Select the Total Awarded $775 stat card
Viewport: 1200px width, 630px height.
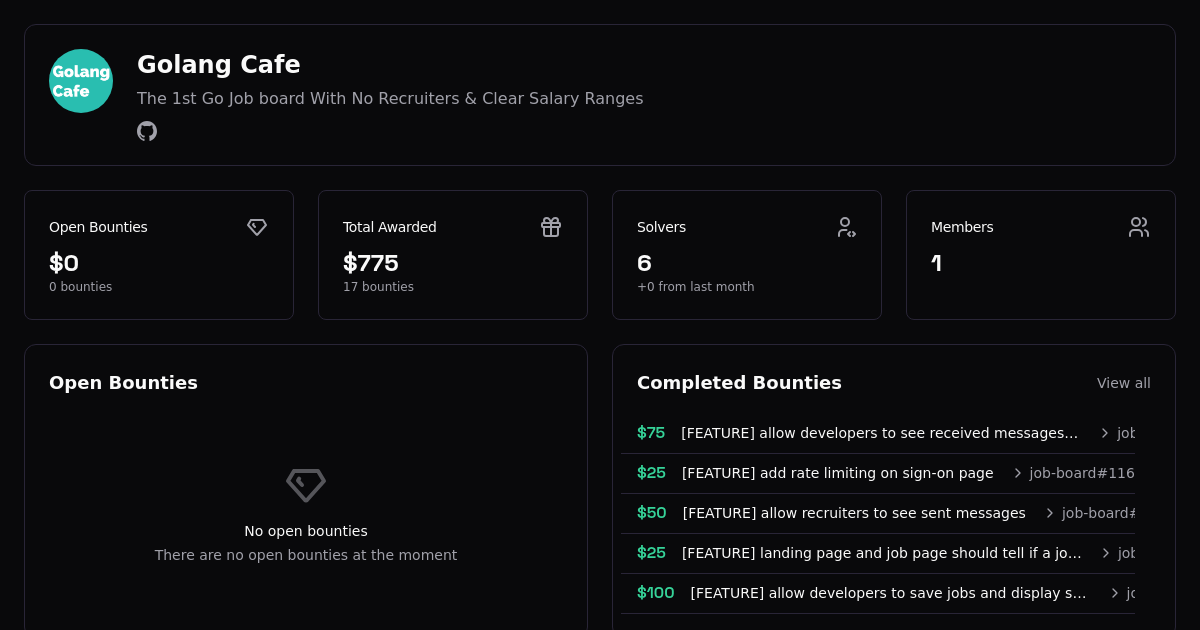click(x=452, y=255)
